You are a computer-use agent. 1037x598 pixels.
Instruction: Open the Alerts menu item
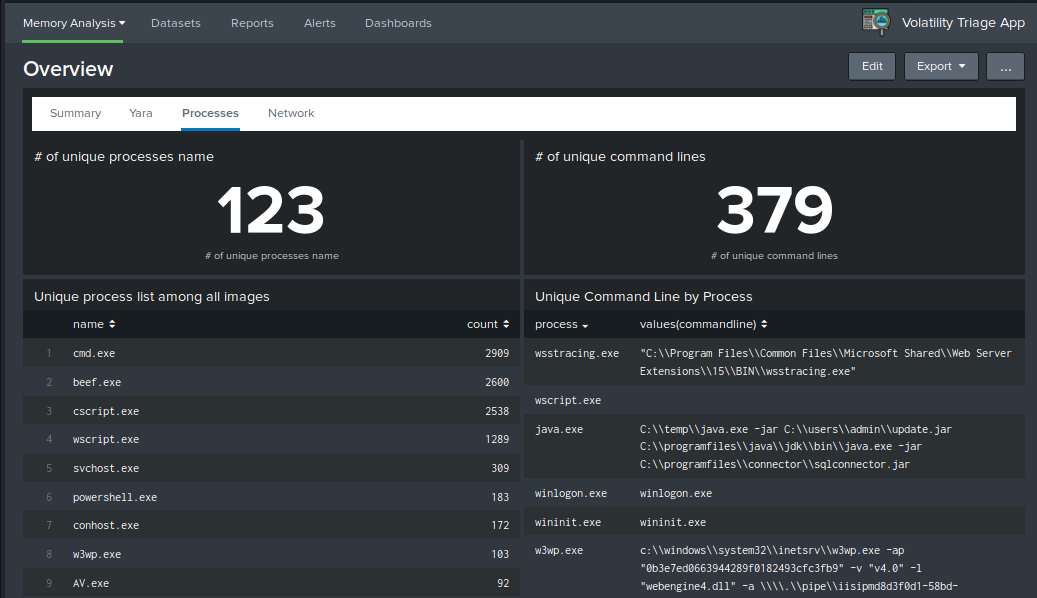point(319,23)
